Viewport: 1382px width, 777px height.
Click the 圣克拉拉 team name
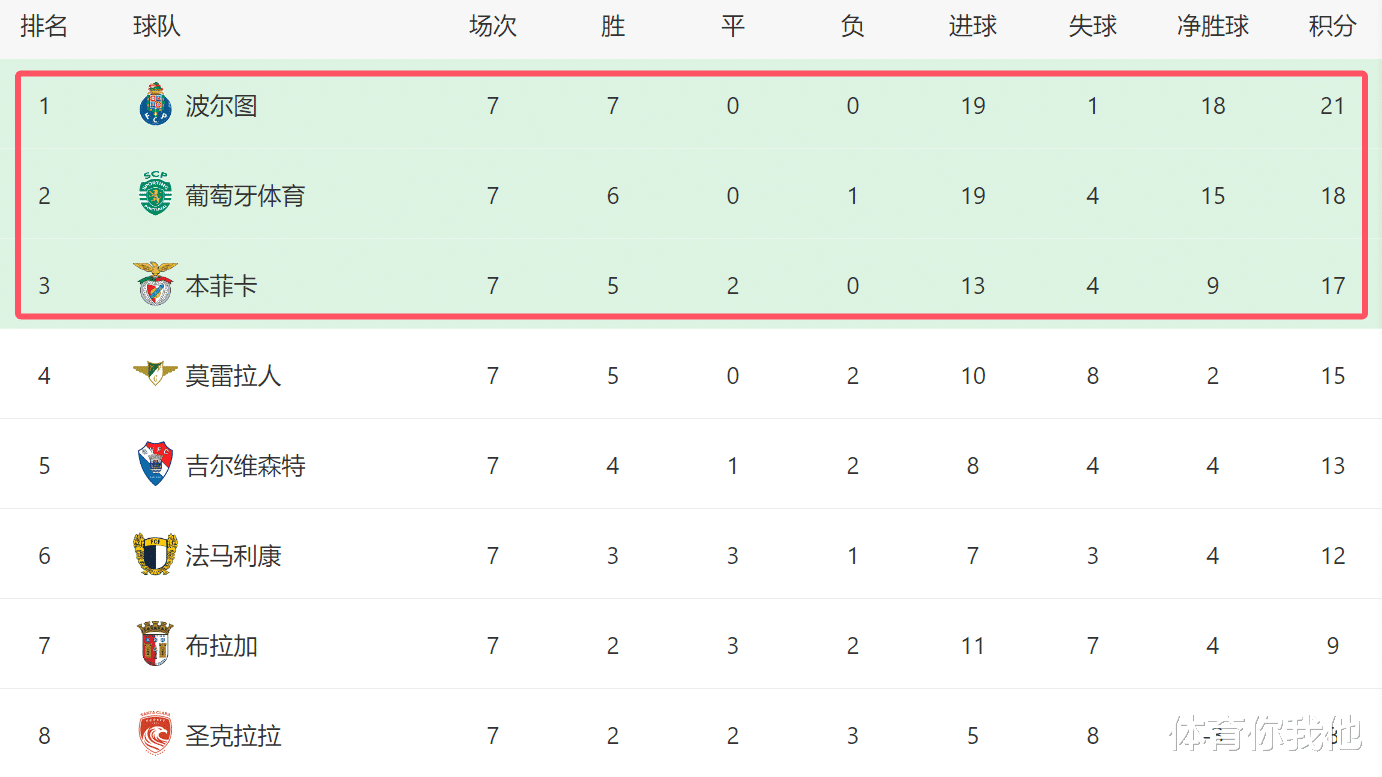click(x=233, y=736)
